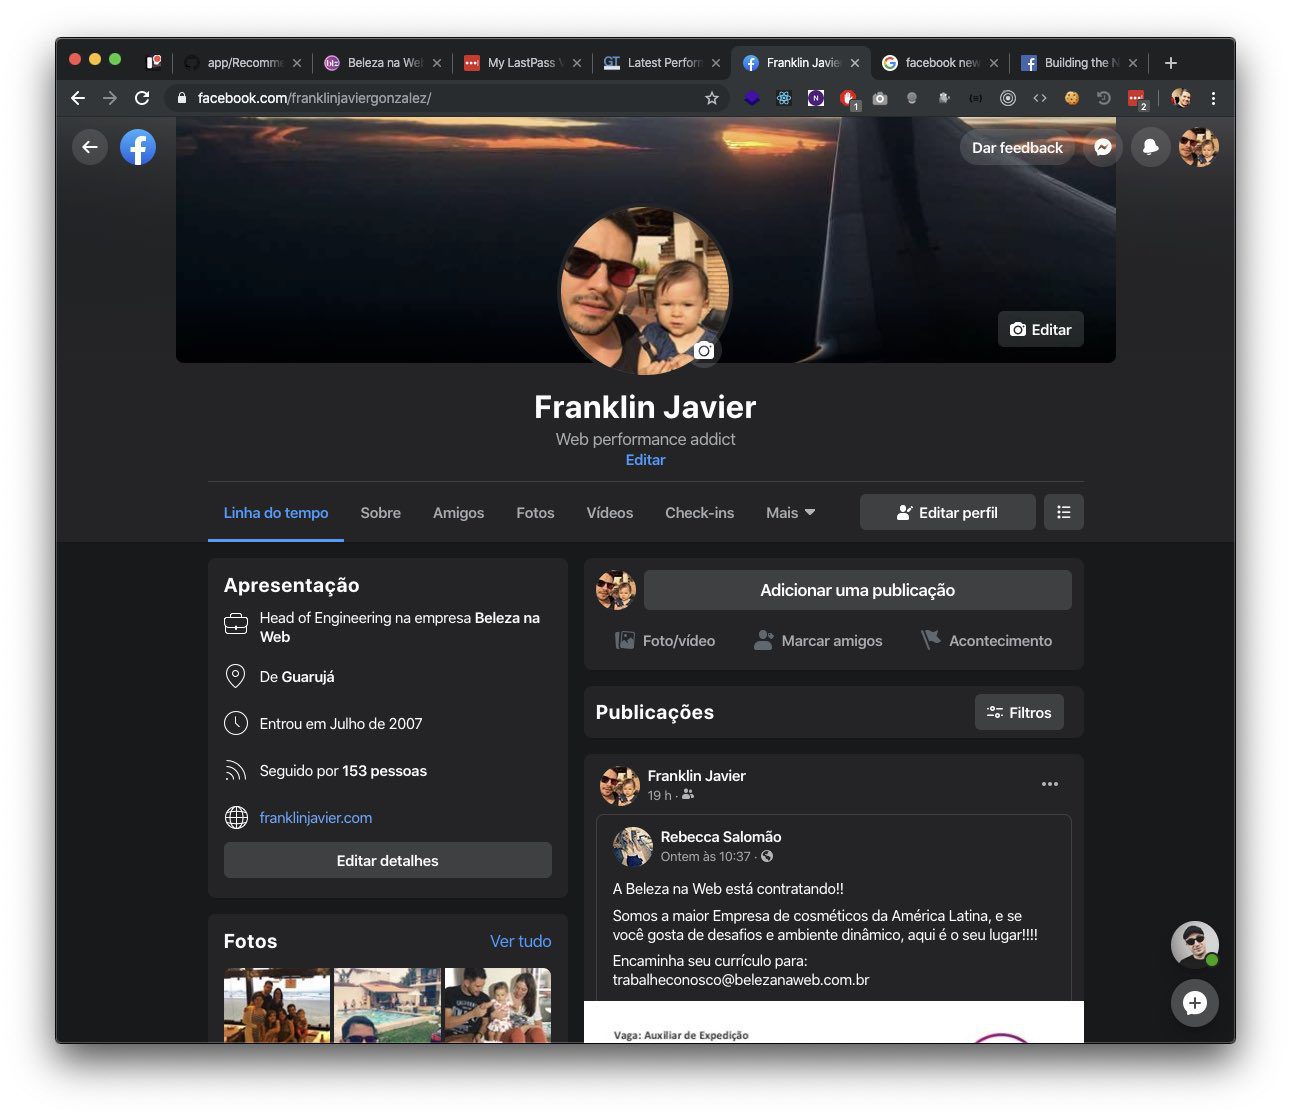1291x1117 pixels.
Task: Open Chrome profile avatar
Action: [1181, 98]
